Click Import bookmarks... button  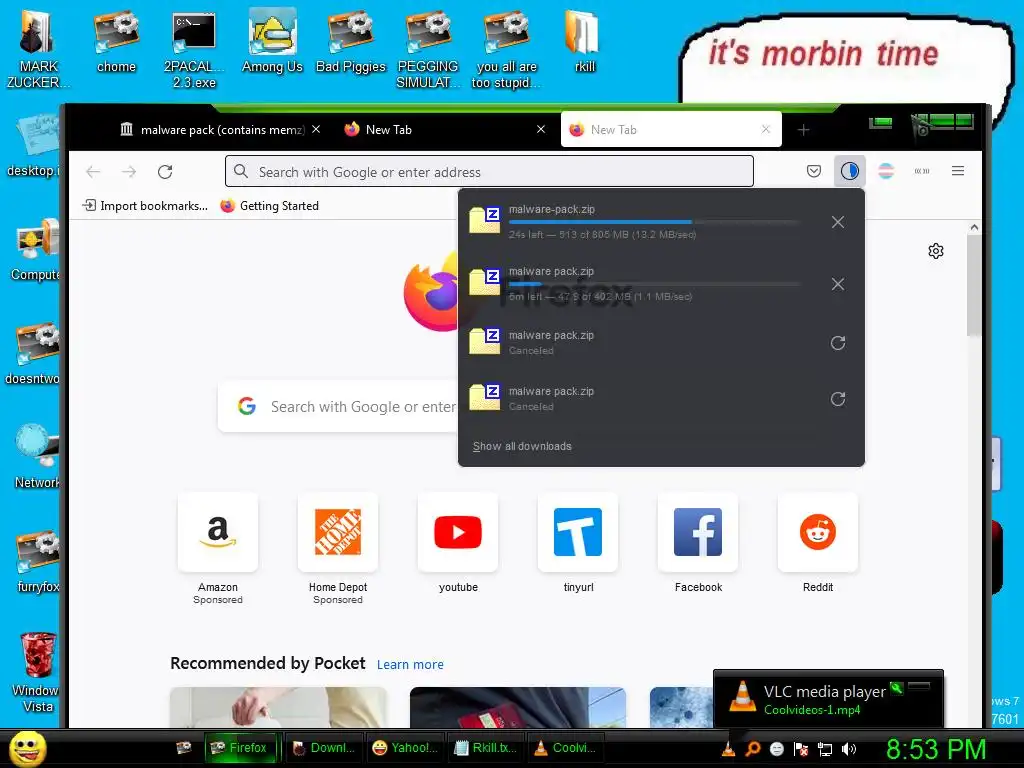[145, 206]
